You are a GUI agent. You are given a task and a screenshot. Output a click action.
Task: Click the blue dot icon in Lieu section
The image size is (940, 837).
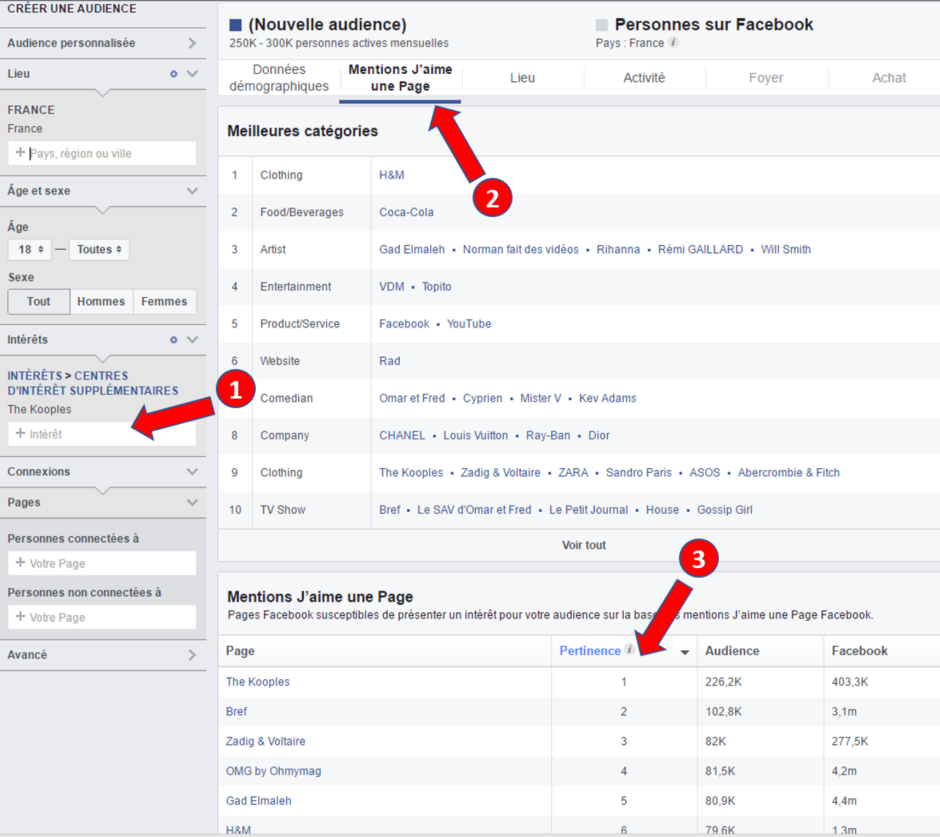pos(173,74)
